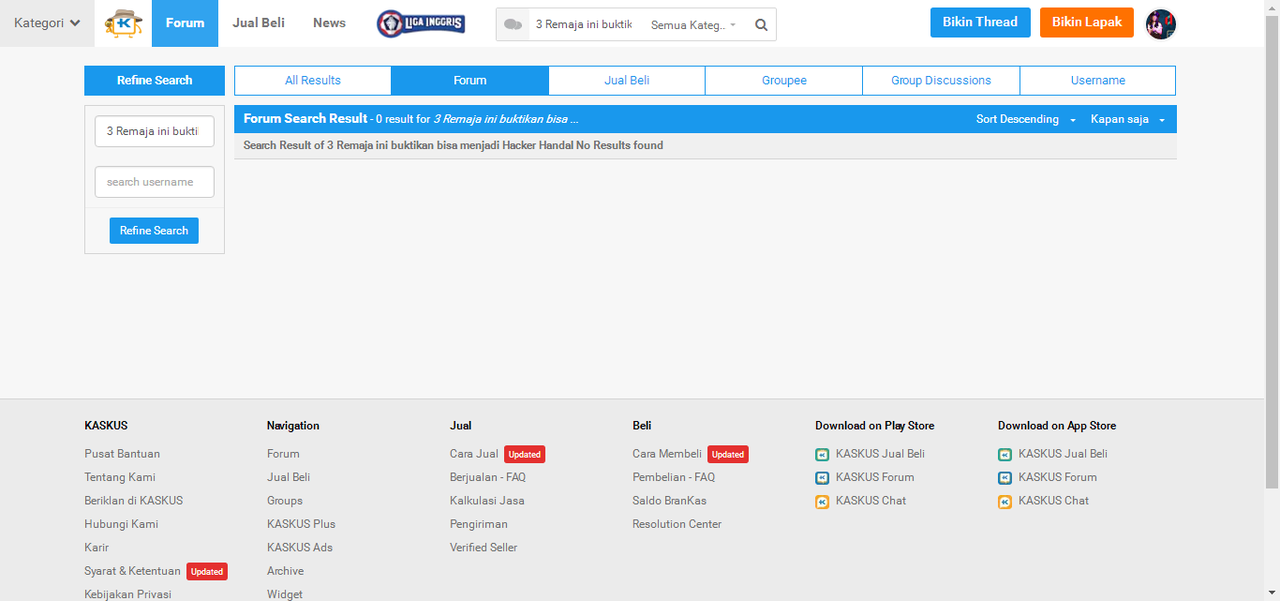Screen dimensions: 1280x601
Task: Open Kalkulasi Jasa footer link
Action: [x=487, y=501]
